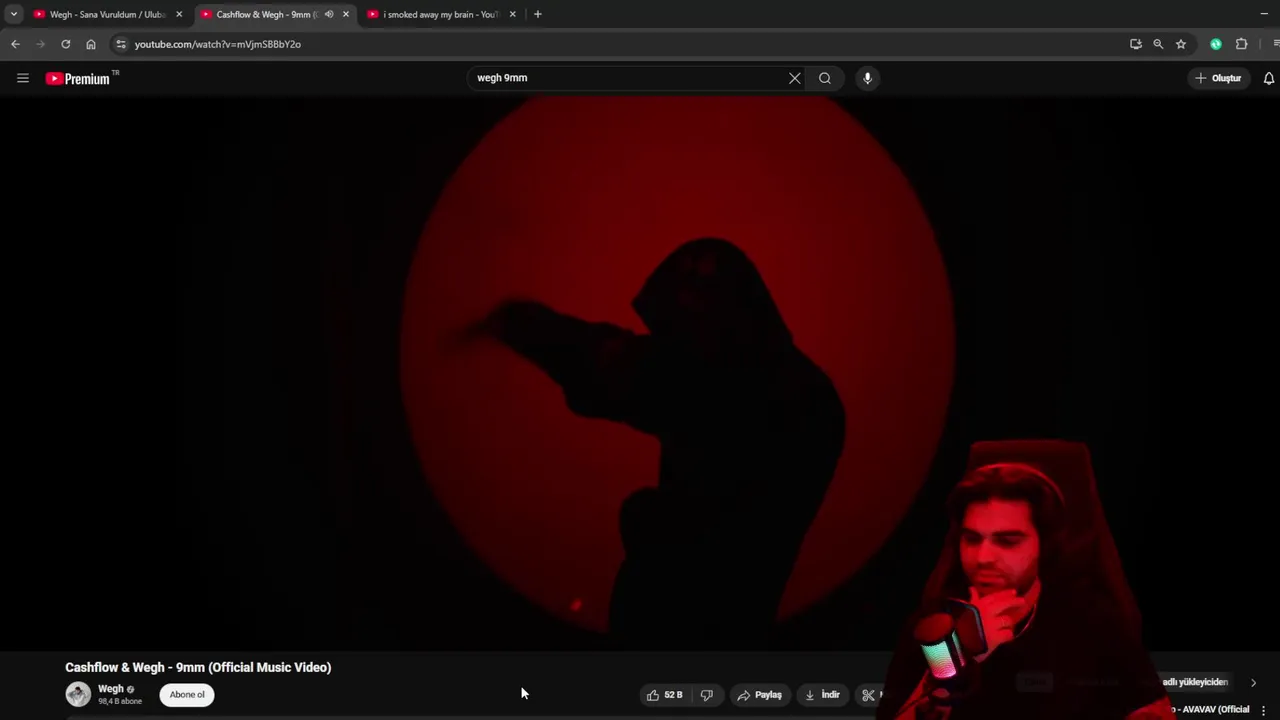Click '98,4 B abone' subscriber count
1280x720 pixels.
pyautogui.click(x=120, y=701)
